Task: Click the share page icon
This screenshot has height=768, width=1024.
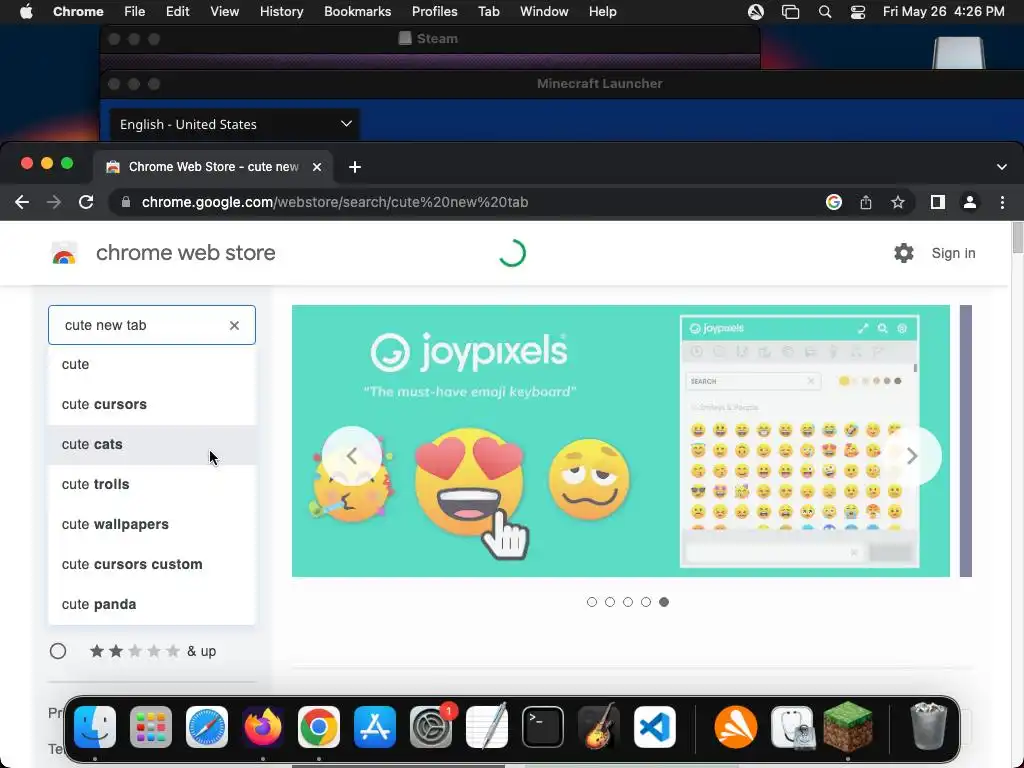Action: pos(866,202)
